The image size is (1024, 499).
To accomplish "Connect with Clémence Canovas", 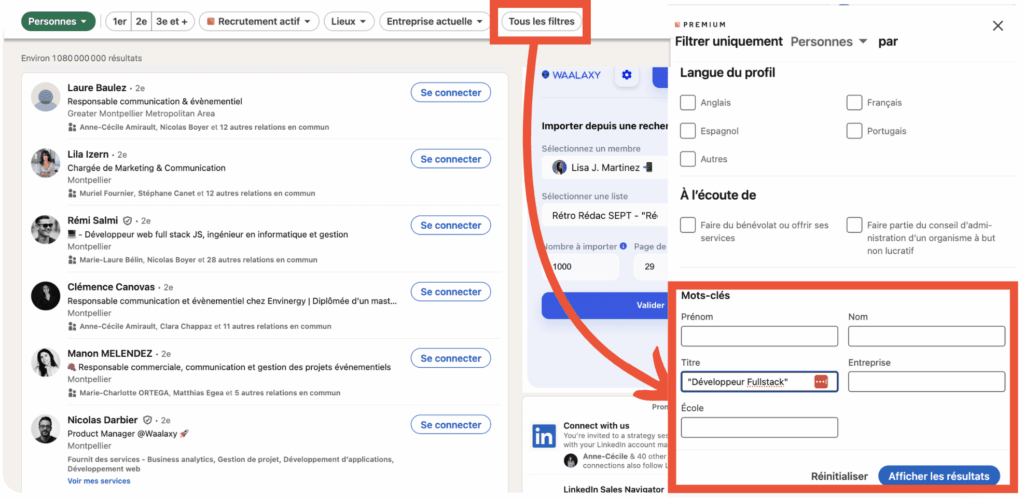I will (x=450, y=292).
